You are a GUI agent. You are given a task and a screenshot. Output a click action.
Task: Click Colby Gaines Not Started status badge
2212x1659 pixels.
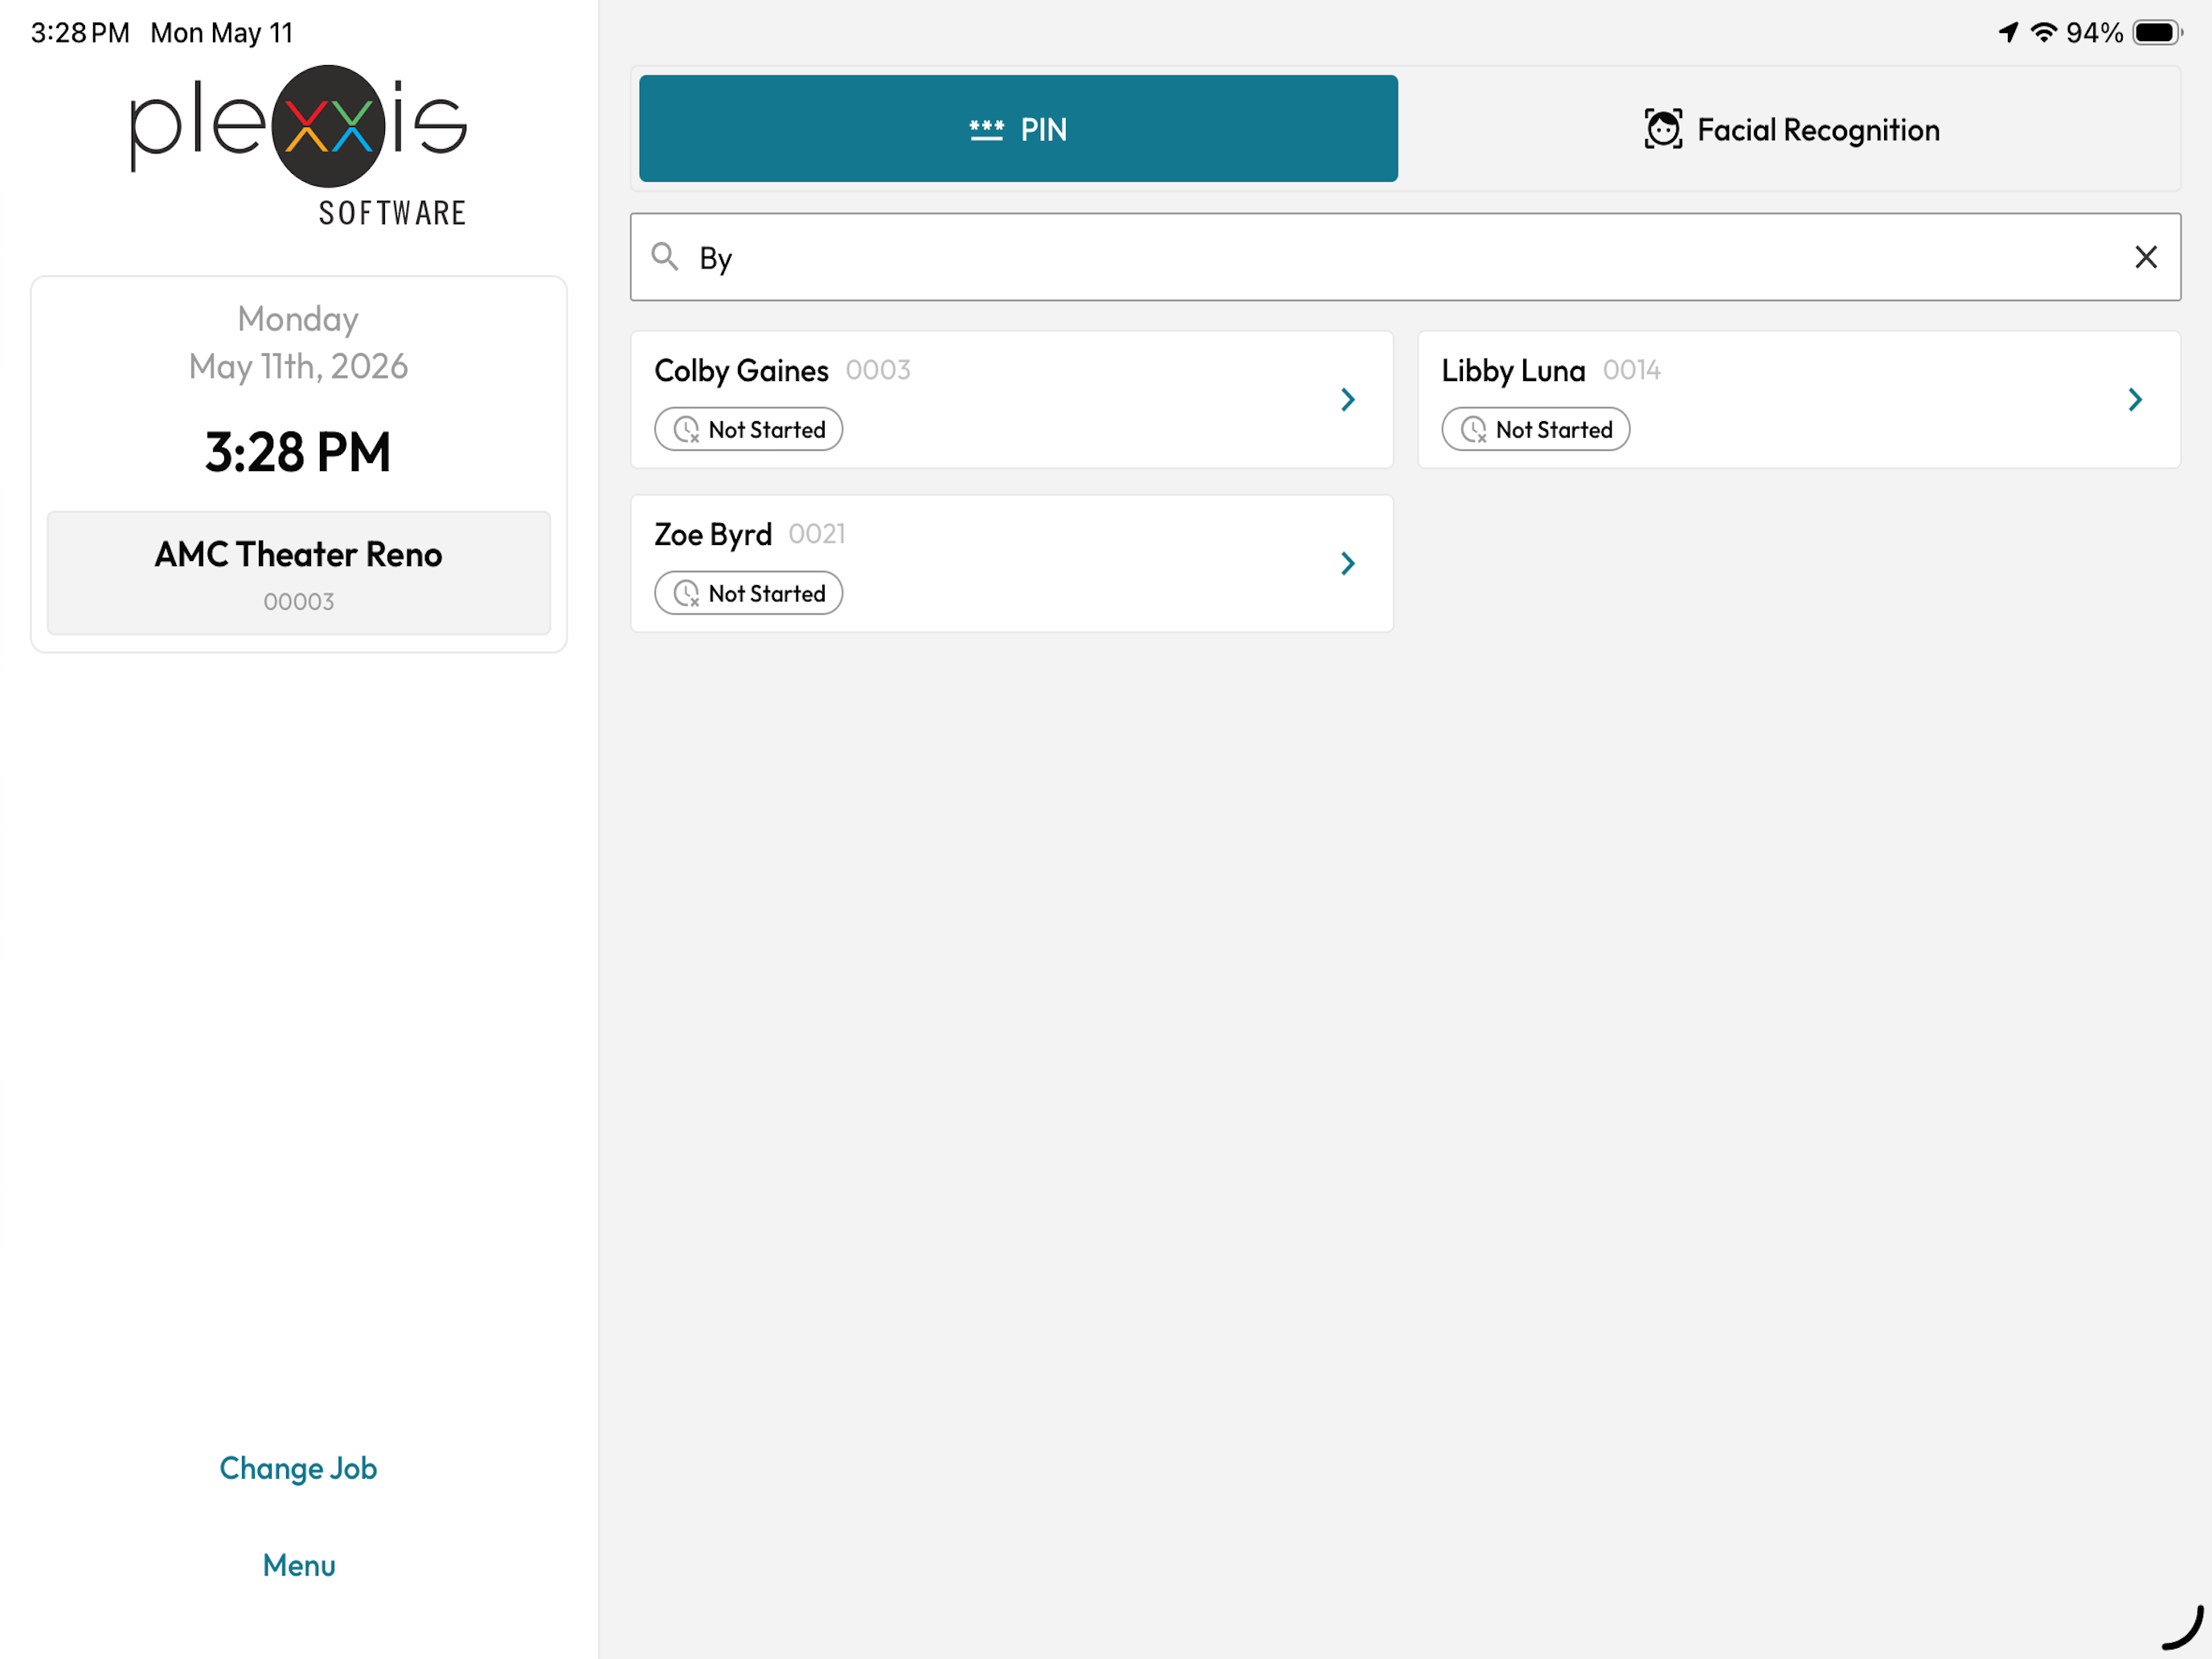749,430
